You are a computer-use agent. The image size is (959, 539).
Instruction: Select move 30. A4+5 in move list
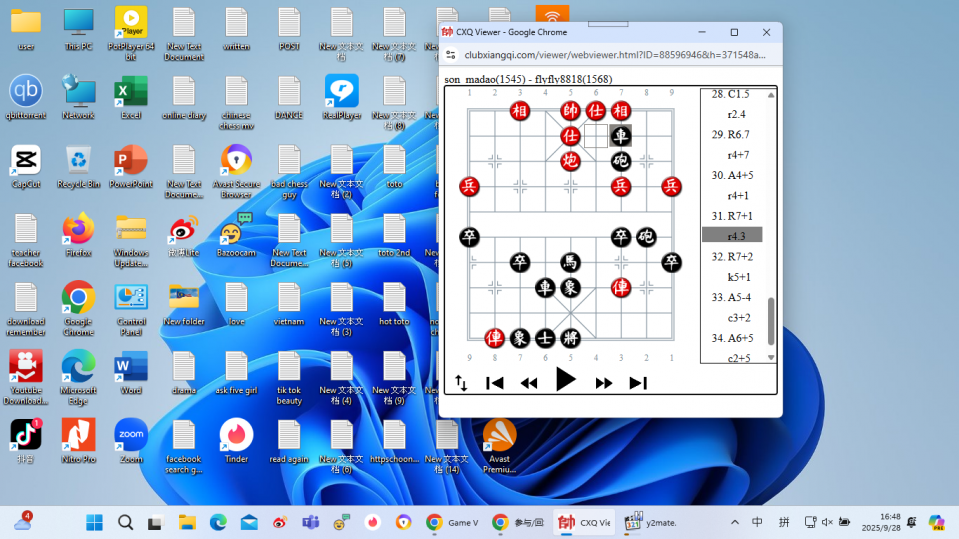[x=732, y=175]
